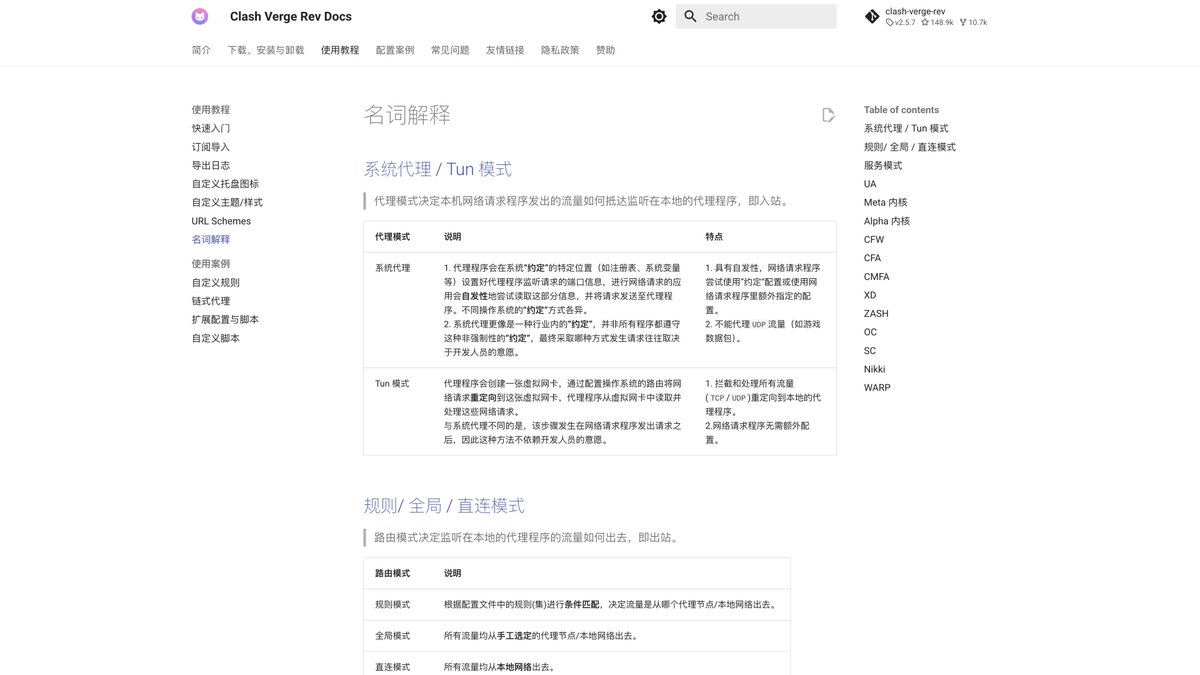Jump to Nikki in table of contents

pos(875,369)
